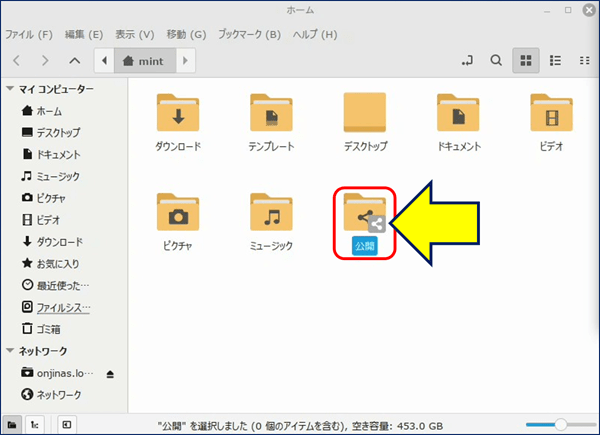Go forward with the right arrow button
The height and width of the screenshot is (435, 600).
click(x=45, y=60)
